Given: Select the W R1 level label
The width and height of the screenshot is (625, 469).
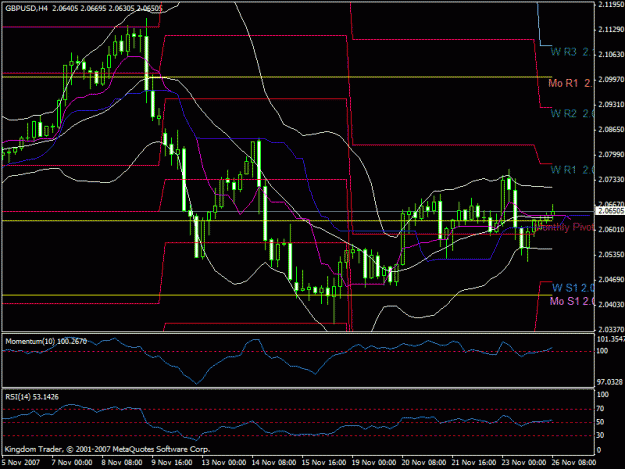Looking at the screenshot, I should click(572, 170).
